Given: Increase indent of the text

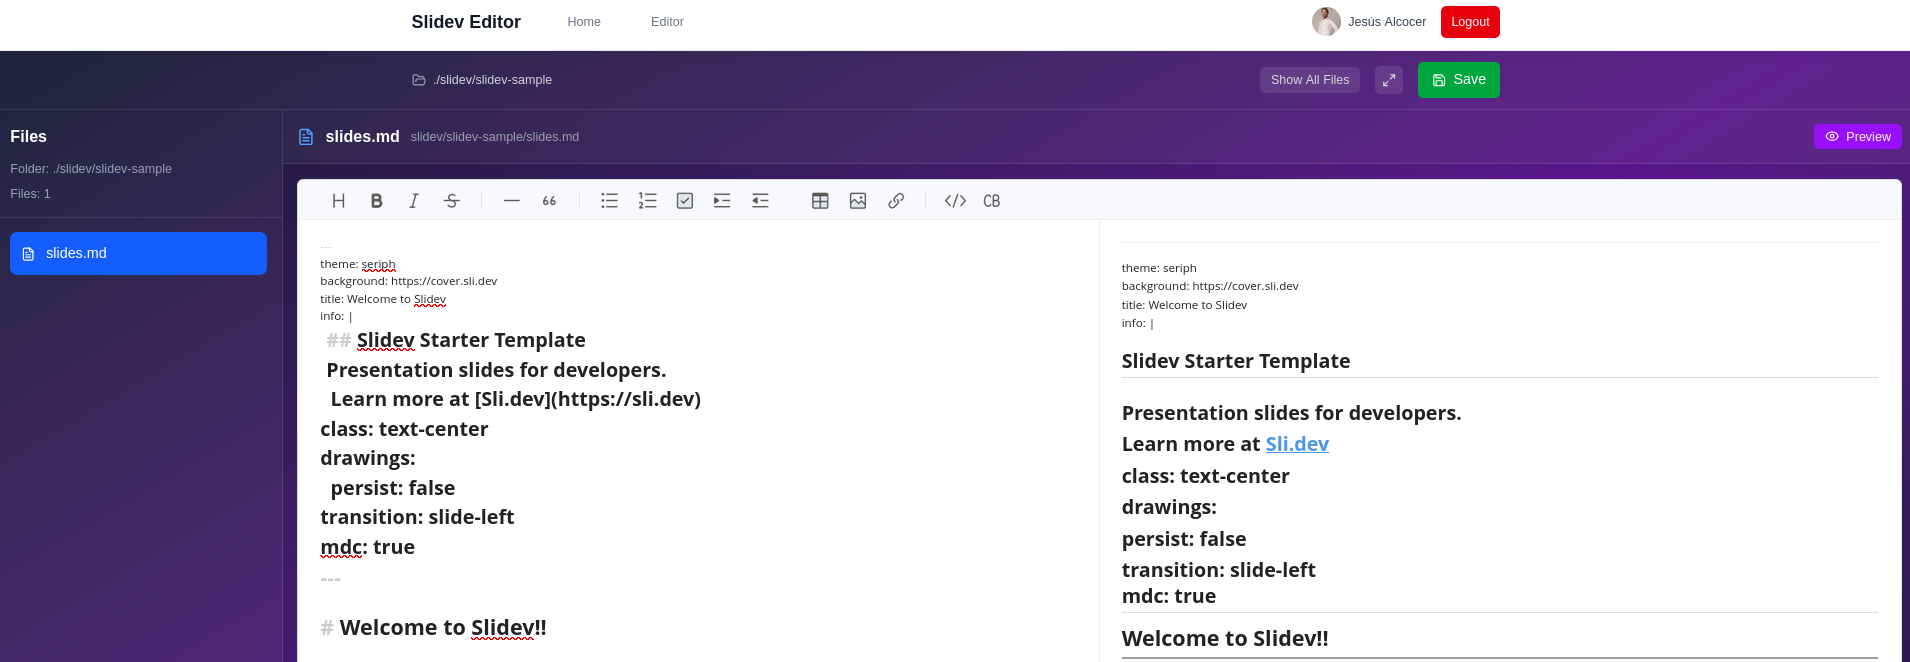Looking at the screenshot, I should [722, 201].
